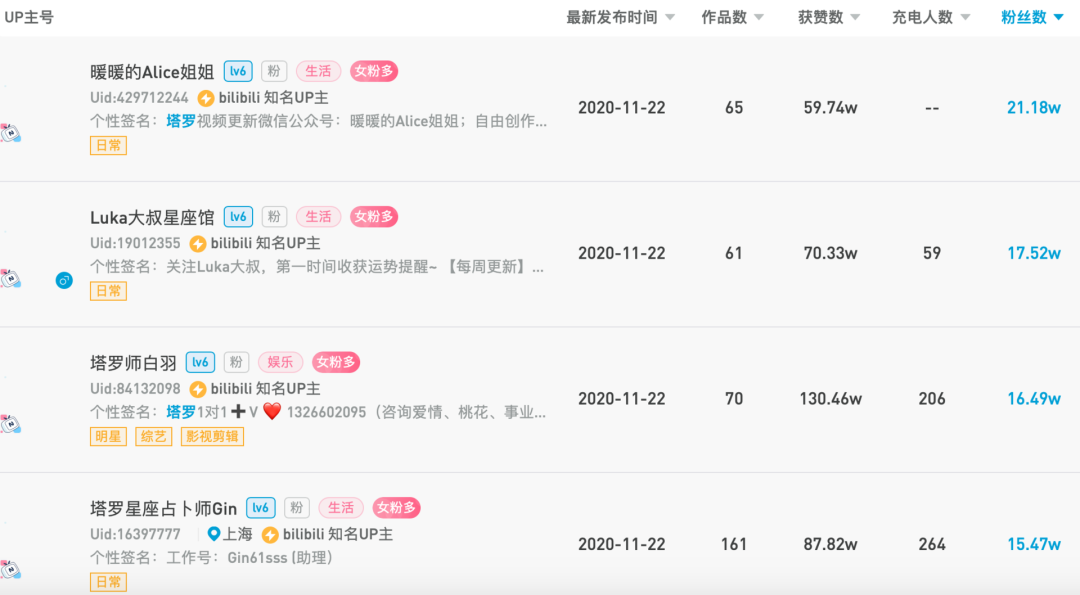The image size is (1080, 595).
Task: Click the 影视剪辑 tag under 塔罗师白羽
Action: click(212, 436)
